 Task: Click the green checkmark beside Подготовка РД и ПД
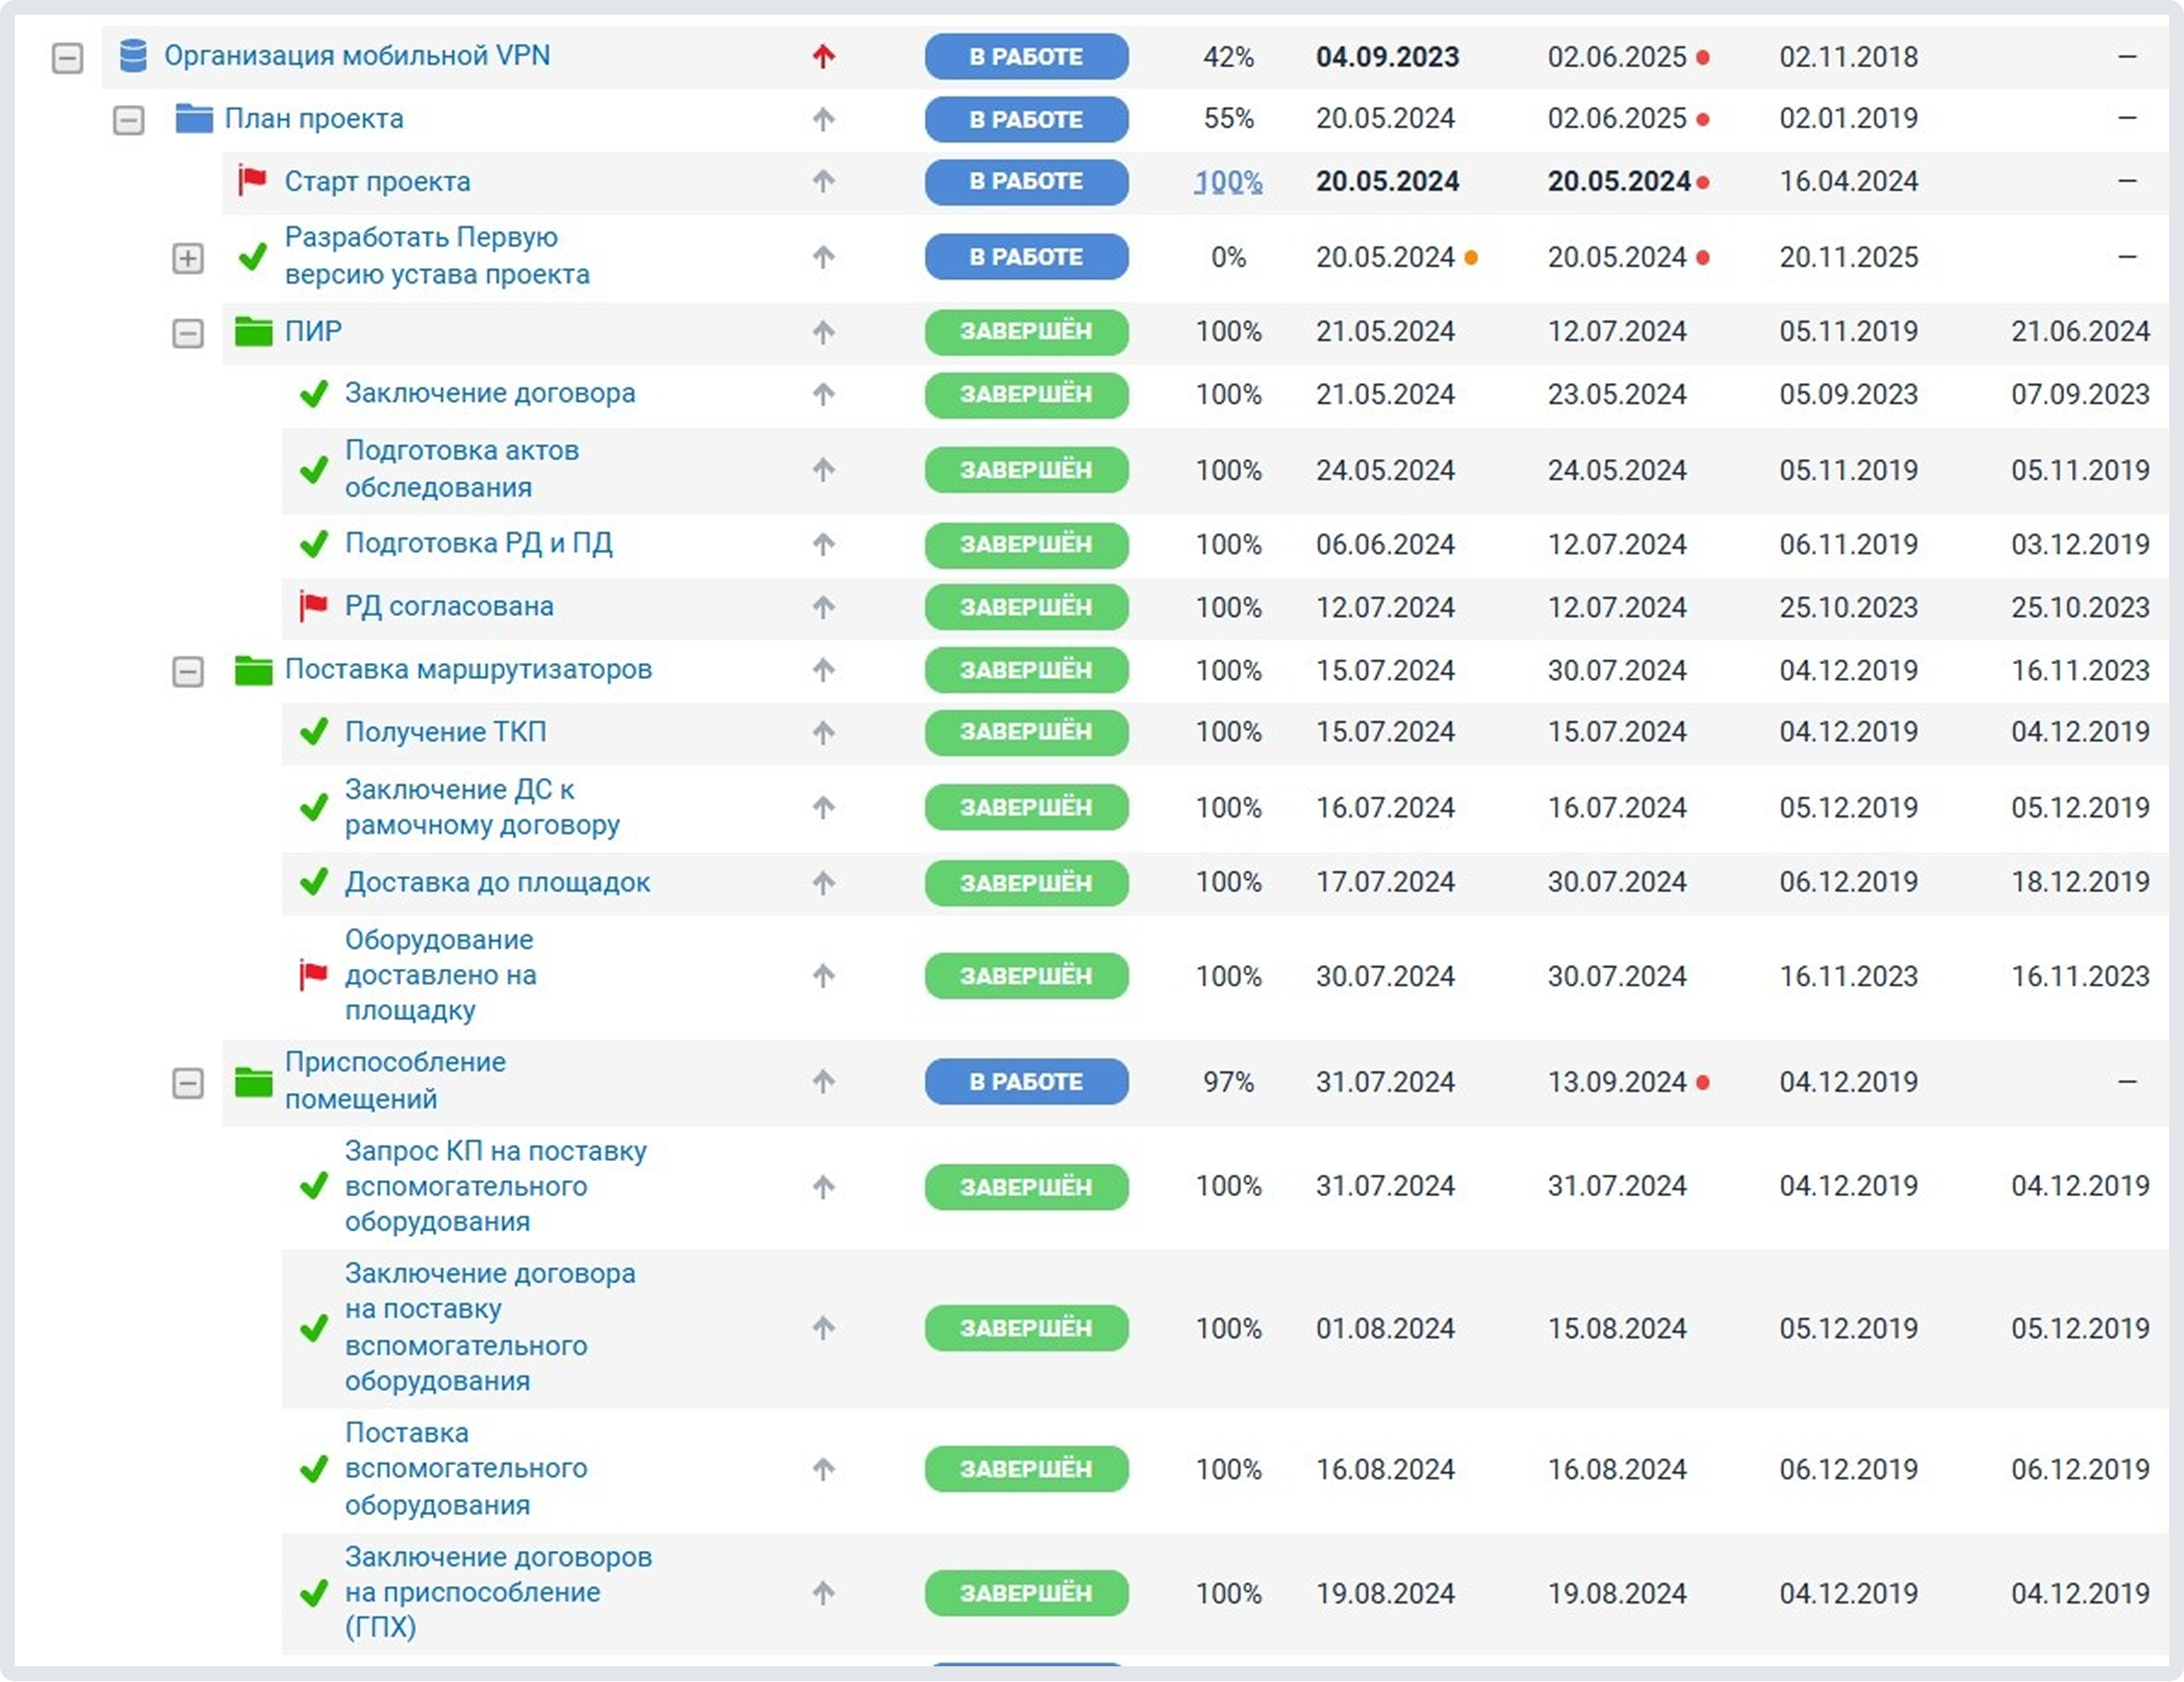point(313,544)
